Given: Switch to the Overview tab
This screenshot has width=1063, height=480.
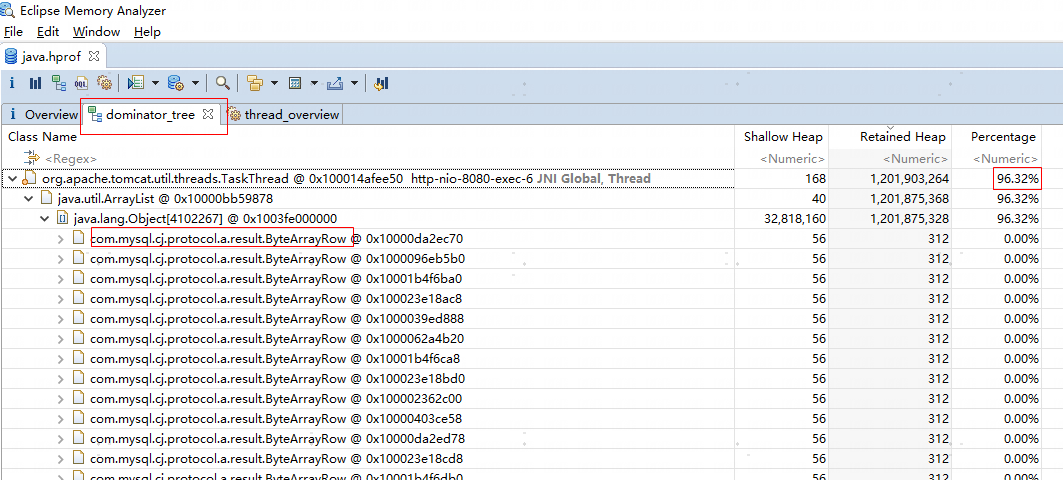Looking at the screenshot, I should 41,115.
